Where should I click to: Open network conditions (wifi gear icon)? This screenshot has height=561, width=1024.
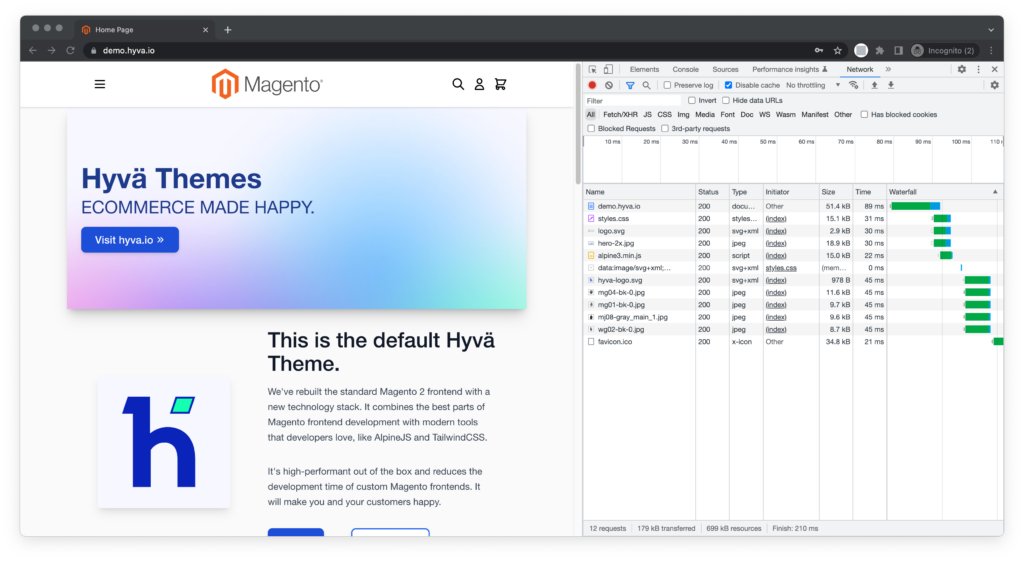[x=854, y=85]
